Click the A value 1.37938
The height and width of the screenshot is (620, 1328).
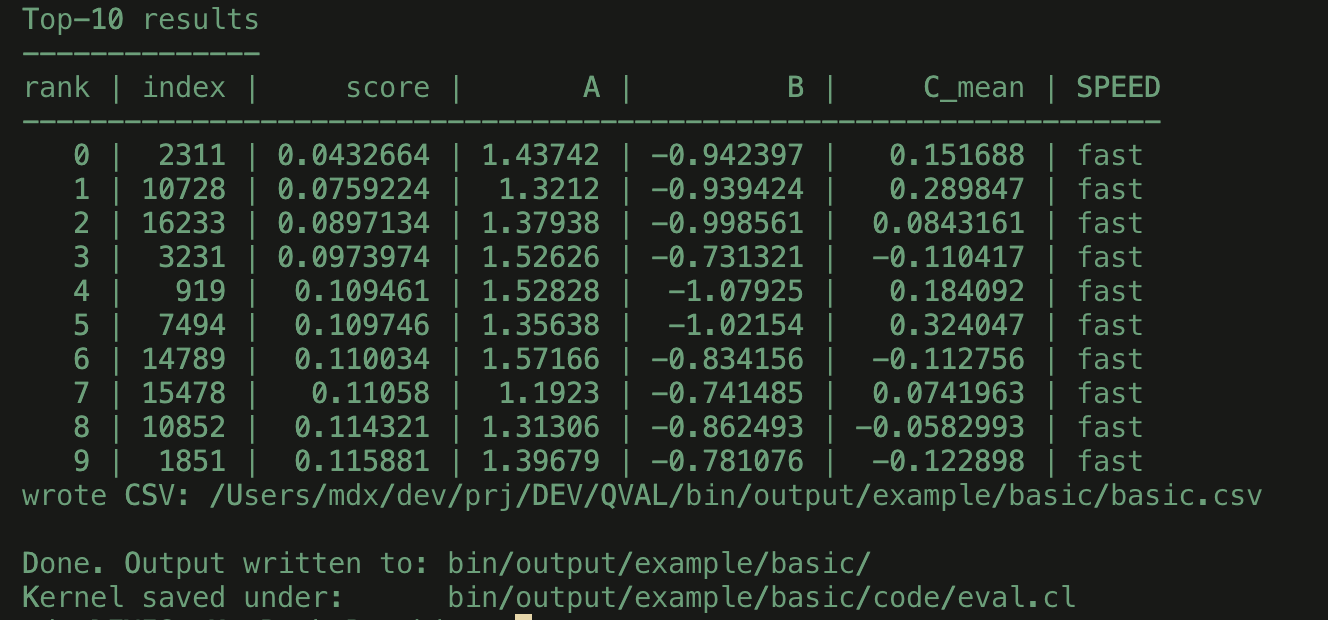pyautogui.click(x=540, y=223)
